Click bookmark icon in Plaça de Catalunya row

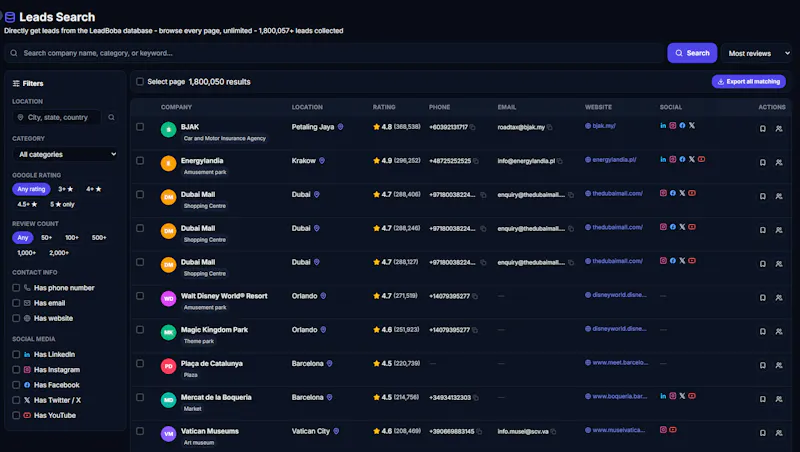click(x=762, y=365)
